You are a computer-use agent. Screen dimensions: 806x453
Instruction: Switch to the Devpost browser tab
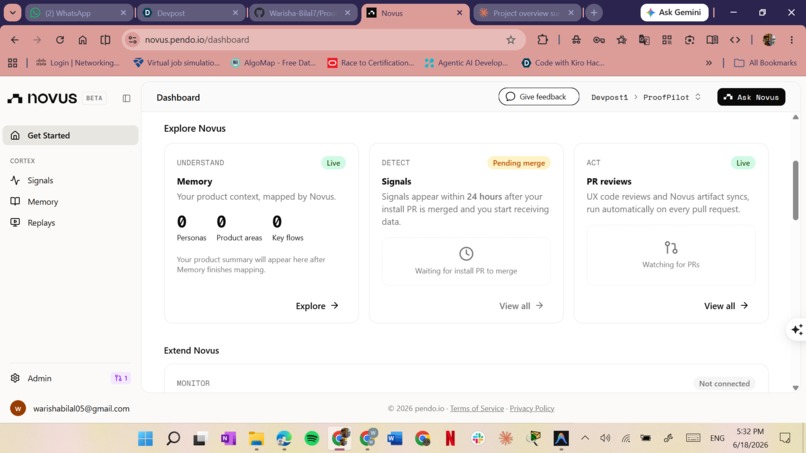pos(190,13)
